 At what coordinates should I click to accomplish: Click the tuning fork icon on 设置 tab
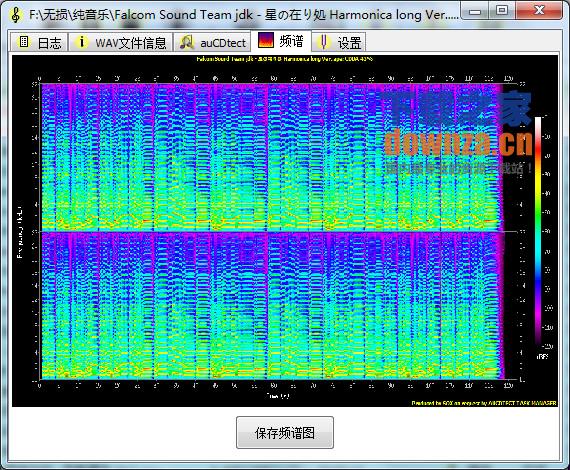pos(323,42)
